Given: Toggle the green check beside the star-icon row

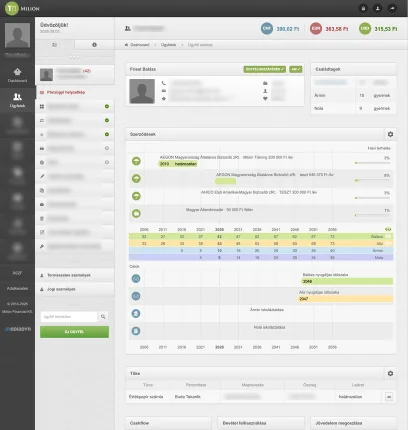Looking at the screenshot, I should pos(107,134).
